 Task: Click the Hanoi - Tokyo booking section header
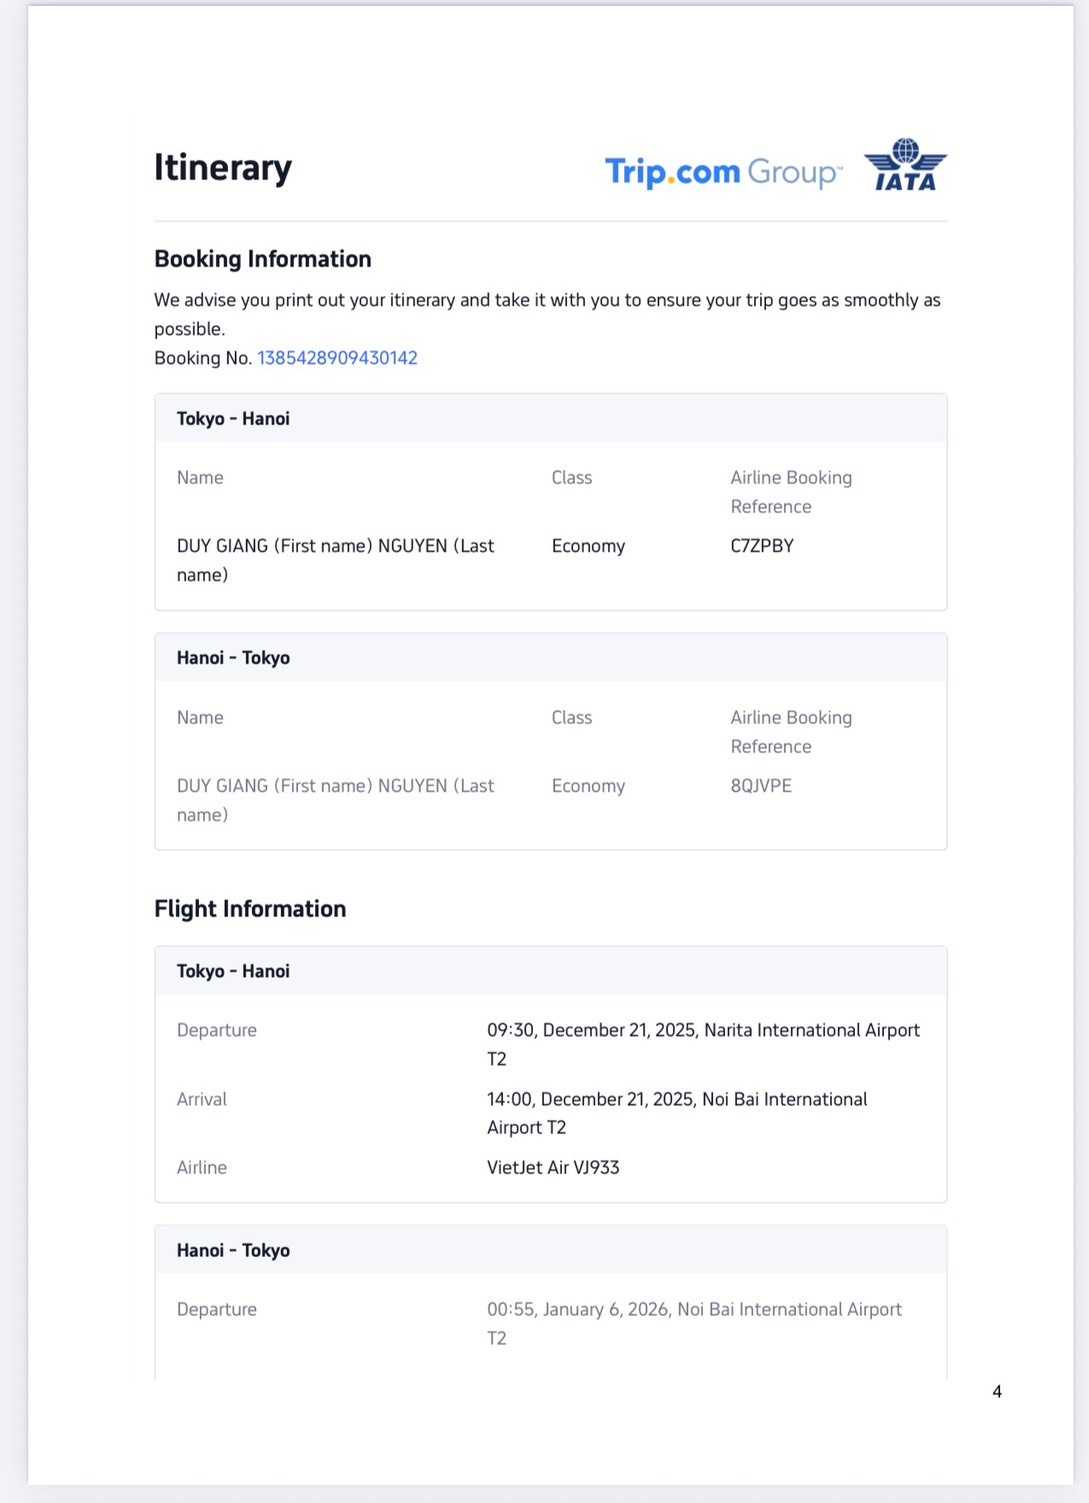click(x=233, y=658)
